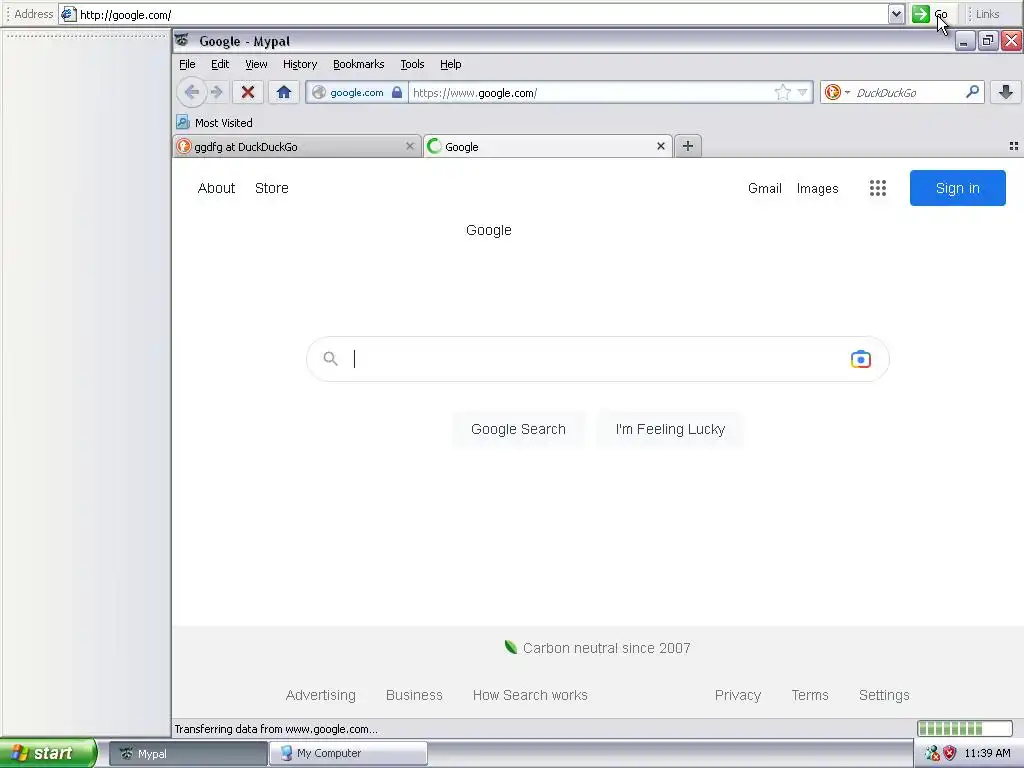Click the padlock security icon
The width and height of the screenshot is (1024, 768).
[x=396, y=92]
